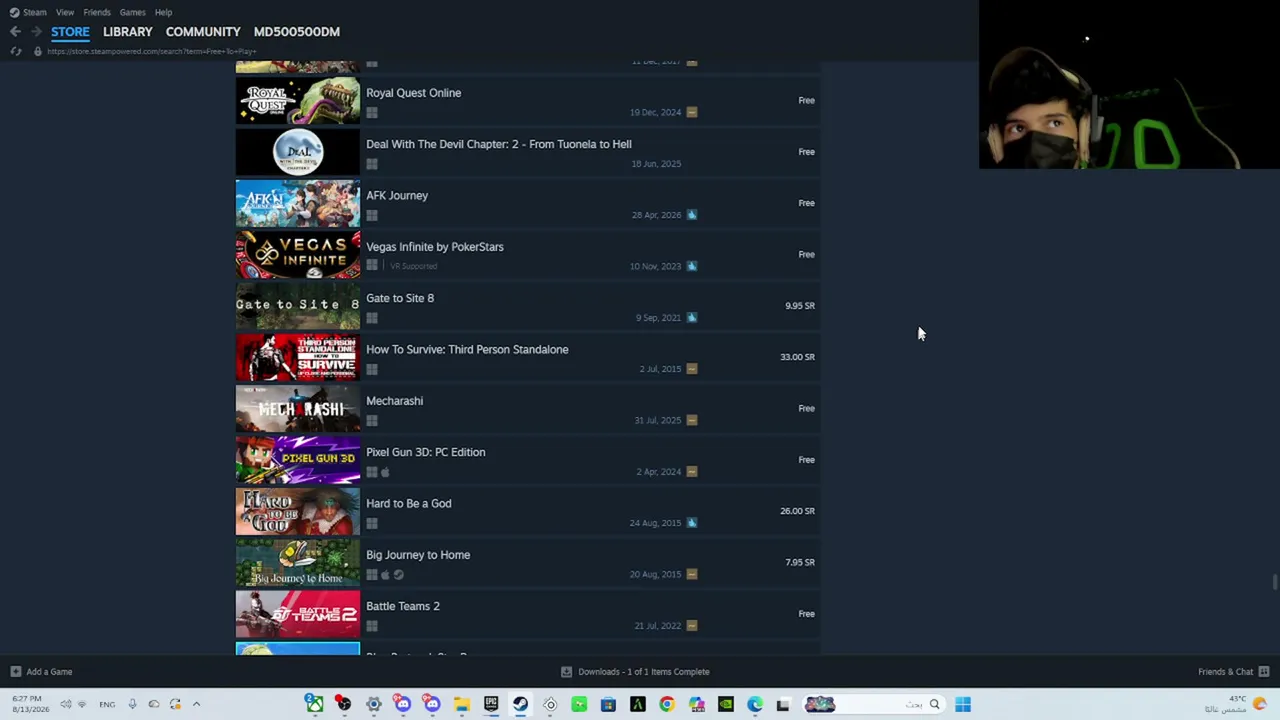The height and width of the screenshot is (720, 1280).
Task: Click the Windows platform icon under AFK Journey
Action: pyautogui.click(x=372, y=215)
